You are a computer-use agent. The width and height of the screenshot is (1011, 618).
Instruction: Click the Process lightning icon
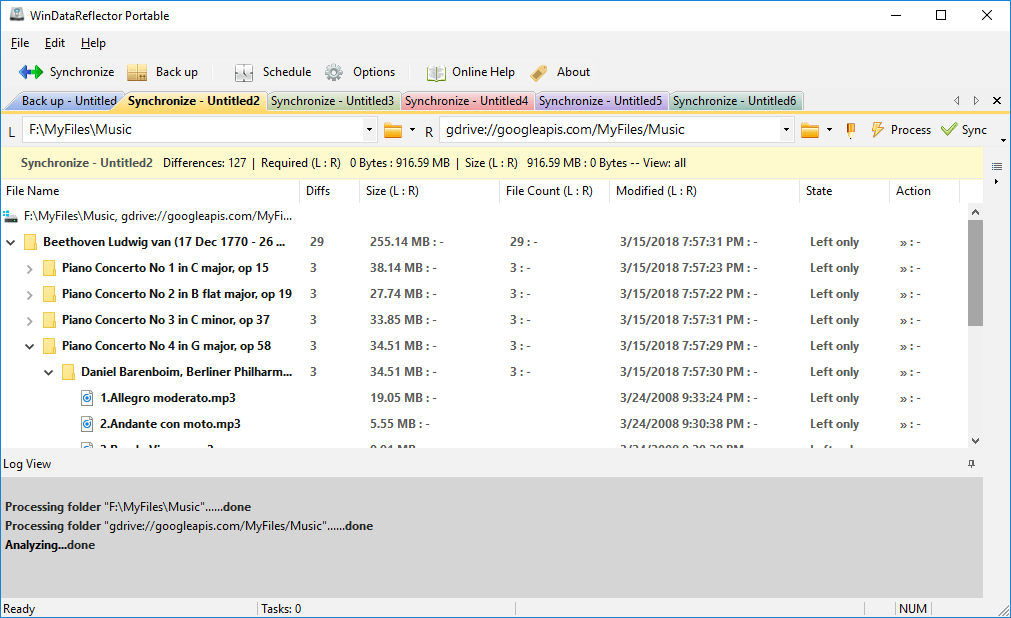[878, 130]
